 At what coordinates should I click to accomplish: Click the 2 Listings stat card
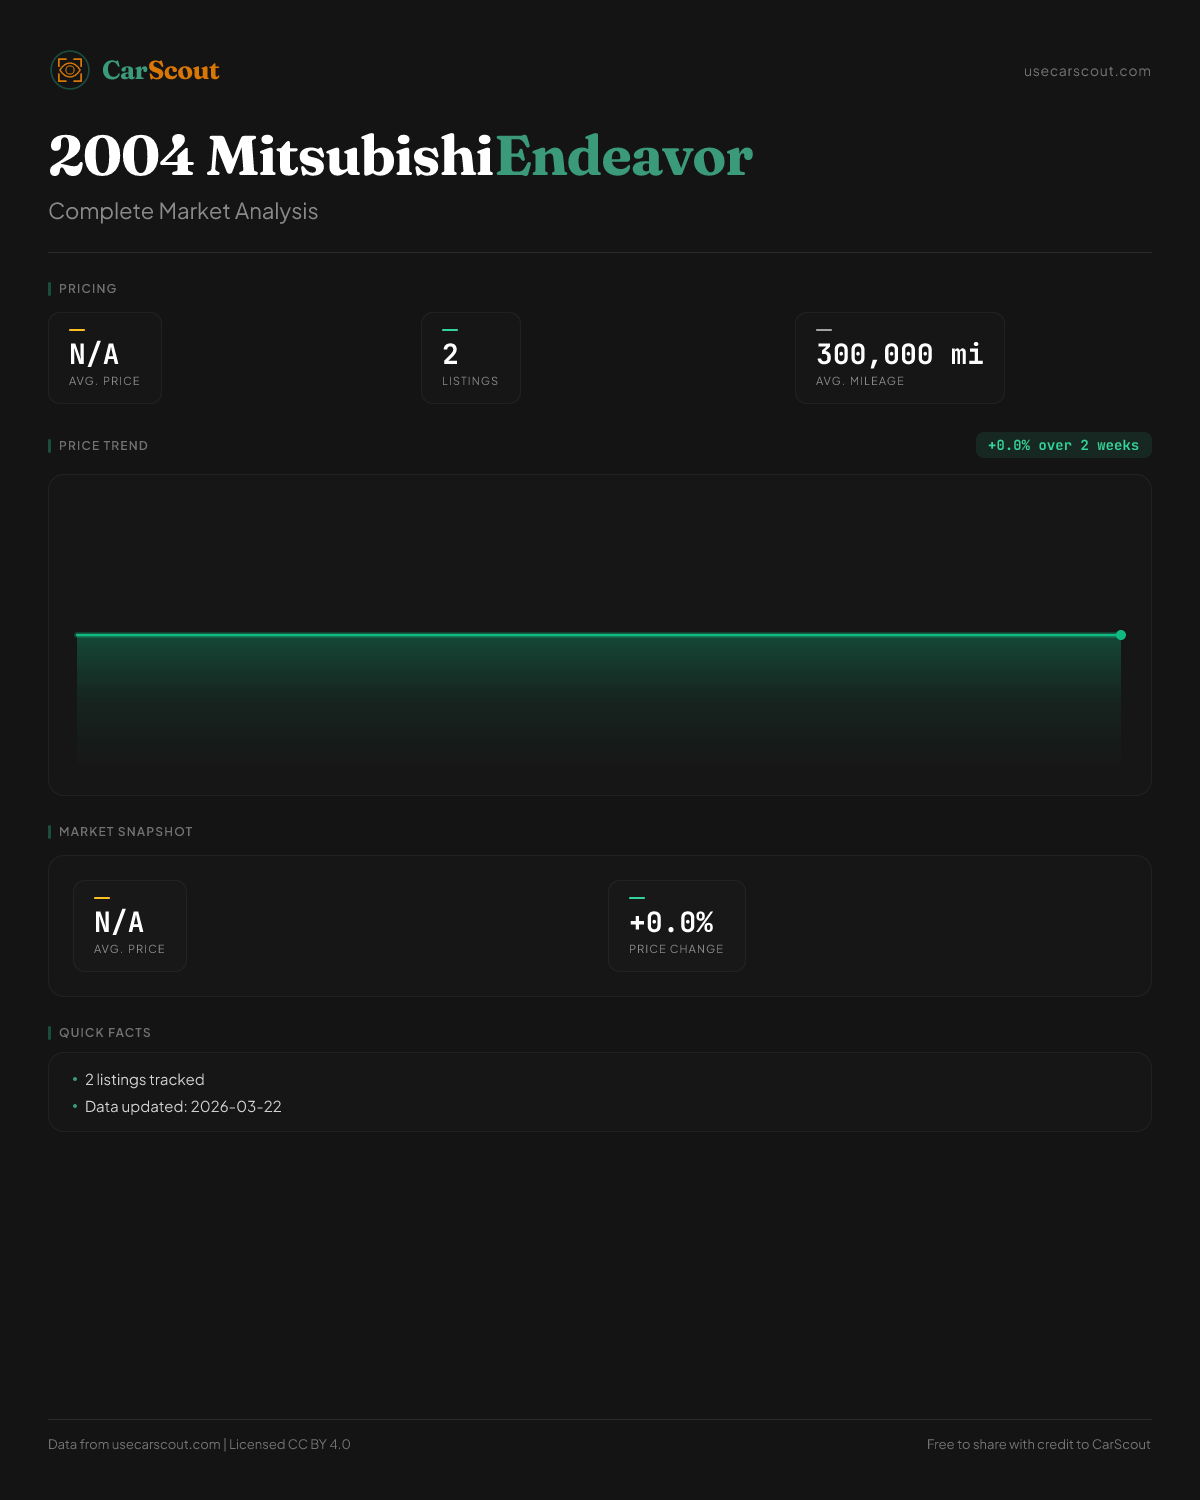tap(470, 358)
